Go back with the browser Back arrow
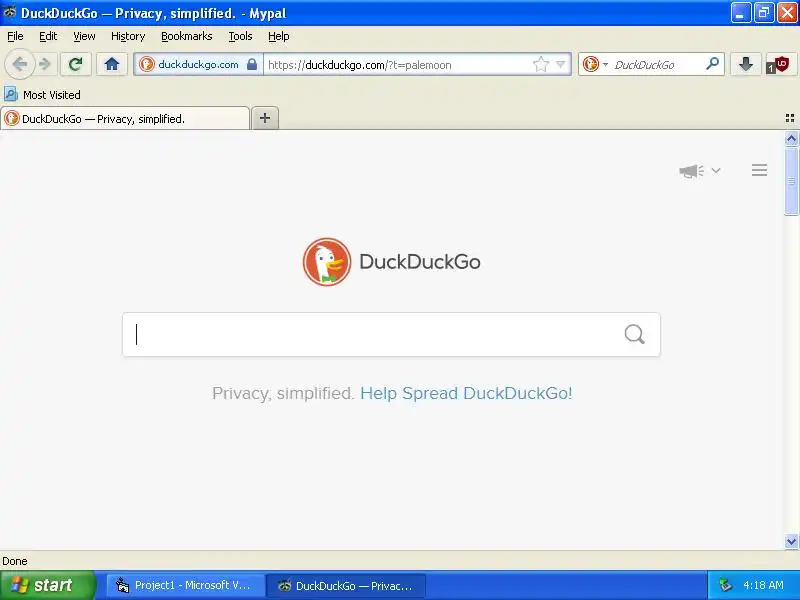 19,64
